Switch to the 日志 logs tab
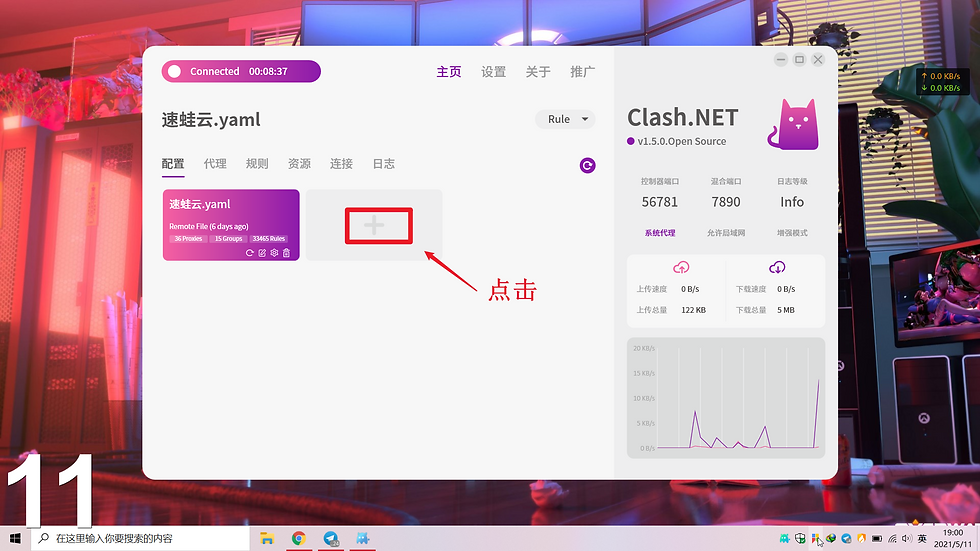The width and height of the screenshot is (980, 551). pyautogui.click(x=384, y=164)
